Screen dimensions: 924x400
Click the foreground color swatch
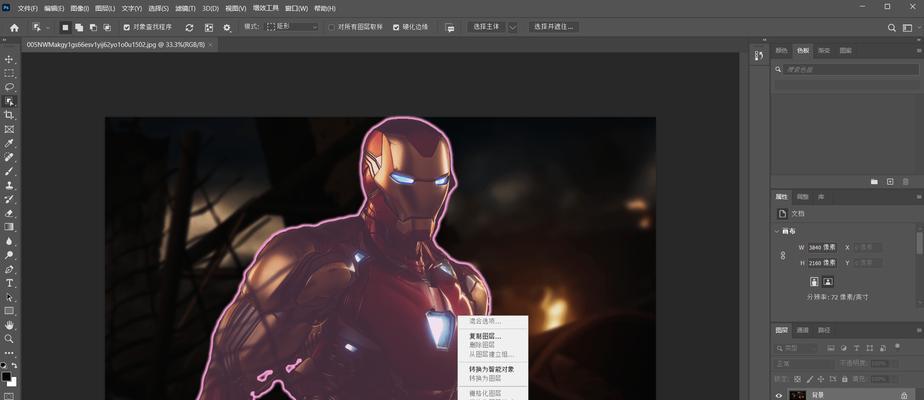coord(6,376)
